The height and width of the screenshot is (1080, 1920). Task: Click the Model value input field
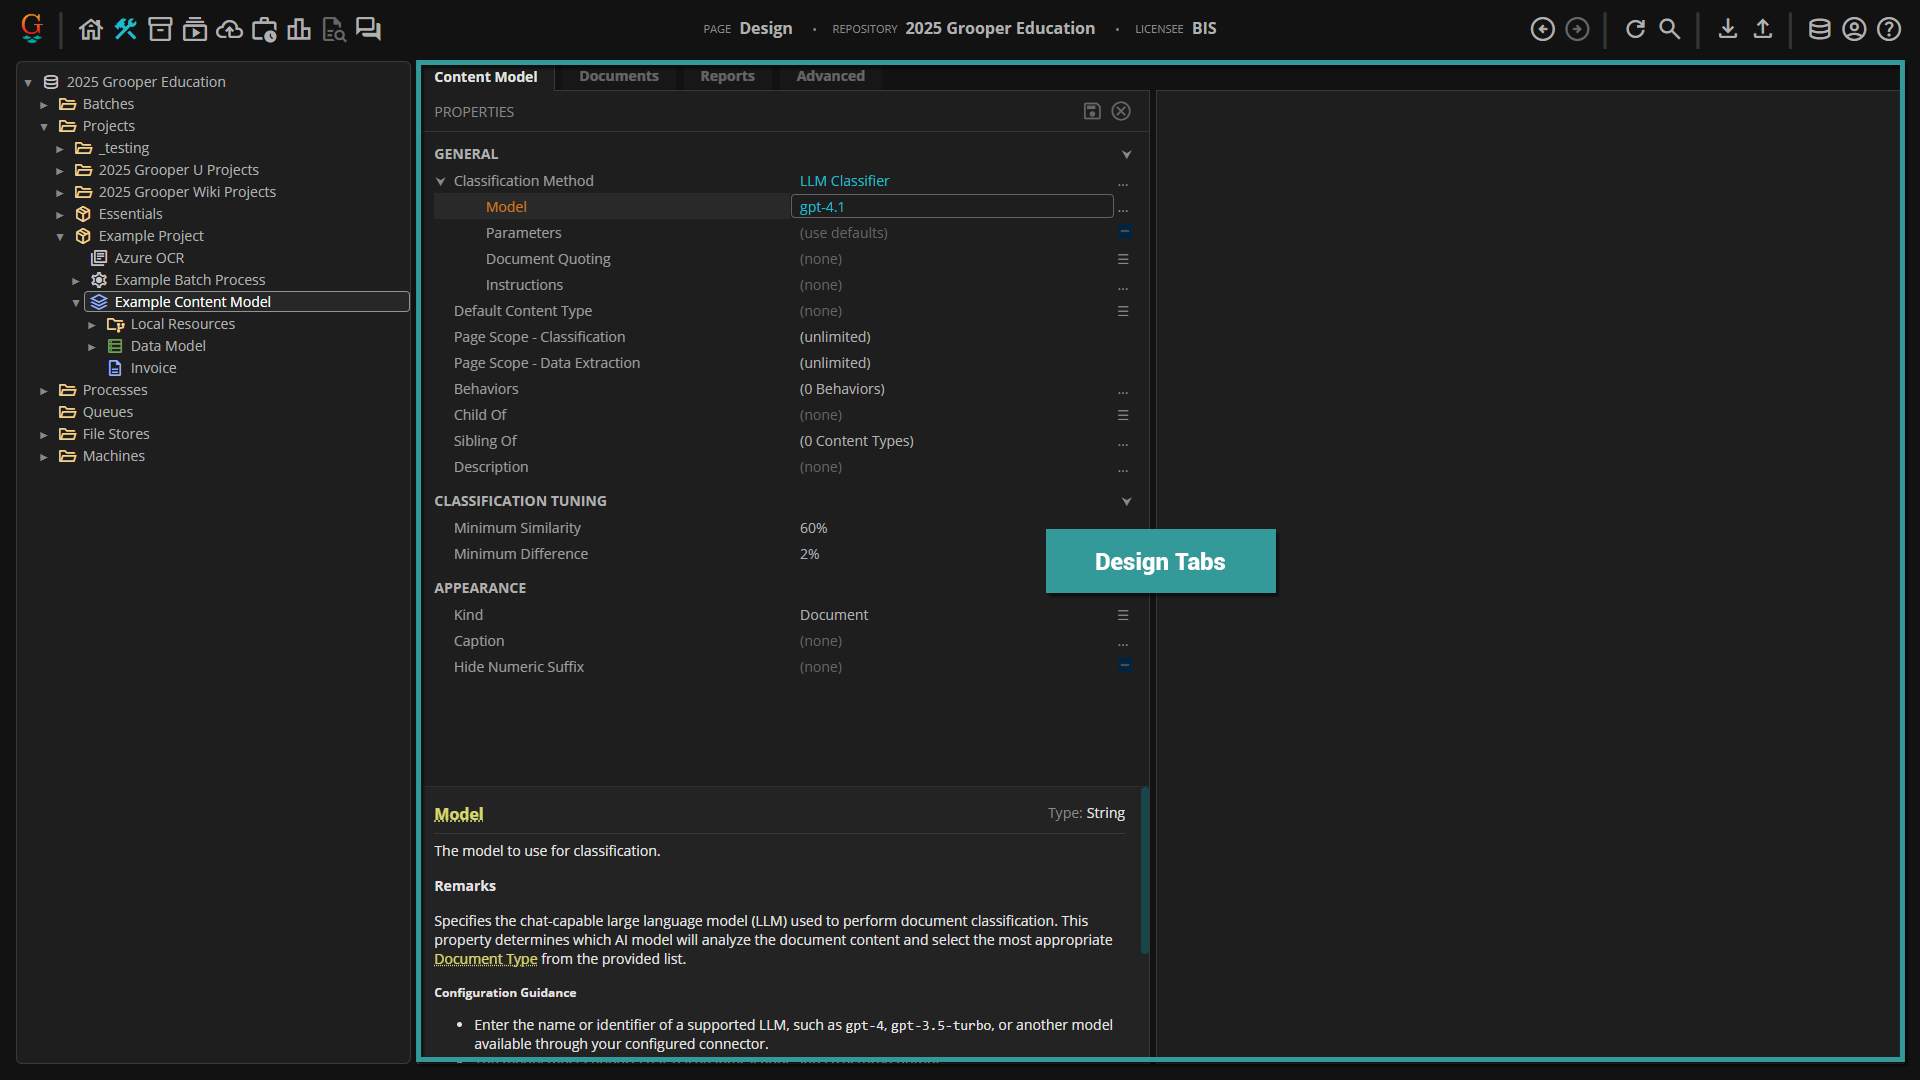[x=951, y=207]
